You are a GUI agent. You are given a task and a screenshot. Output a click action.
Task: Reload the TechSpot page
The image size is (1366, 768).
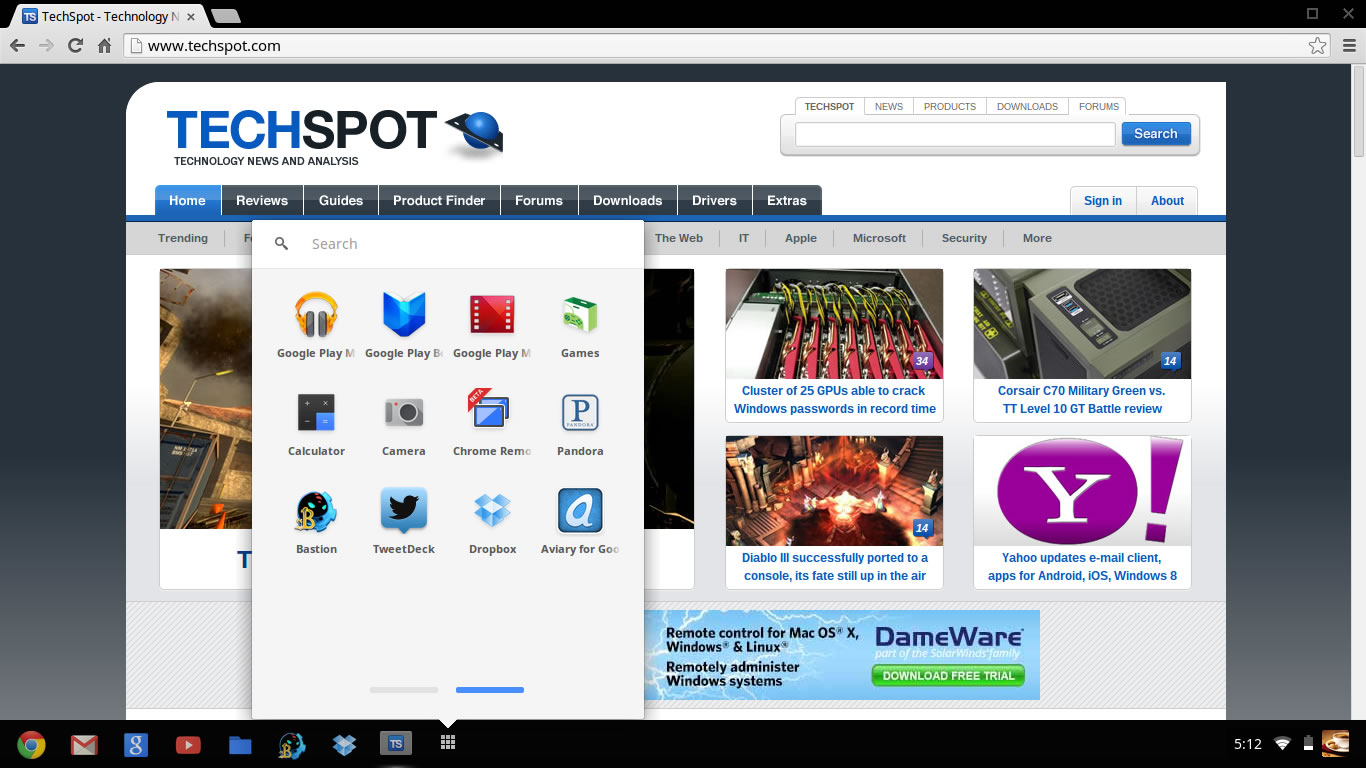click(x=75, y=46)
